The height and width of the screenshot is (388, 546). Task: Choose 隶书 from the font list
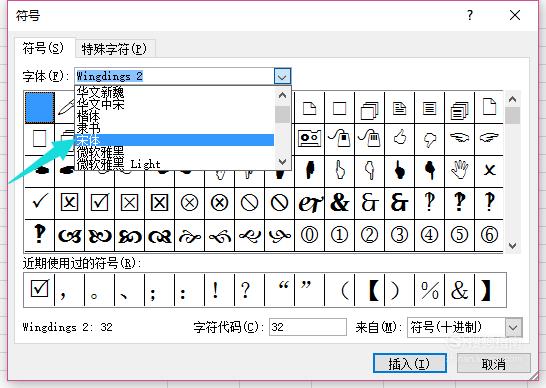[174, 128]
